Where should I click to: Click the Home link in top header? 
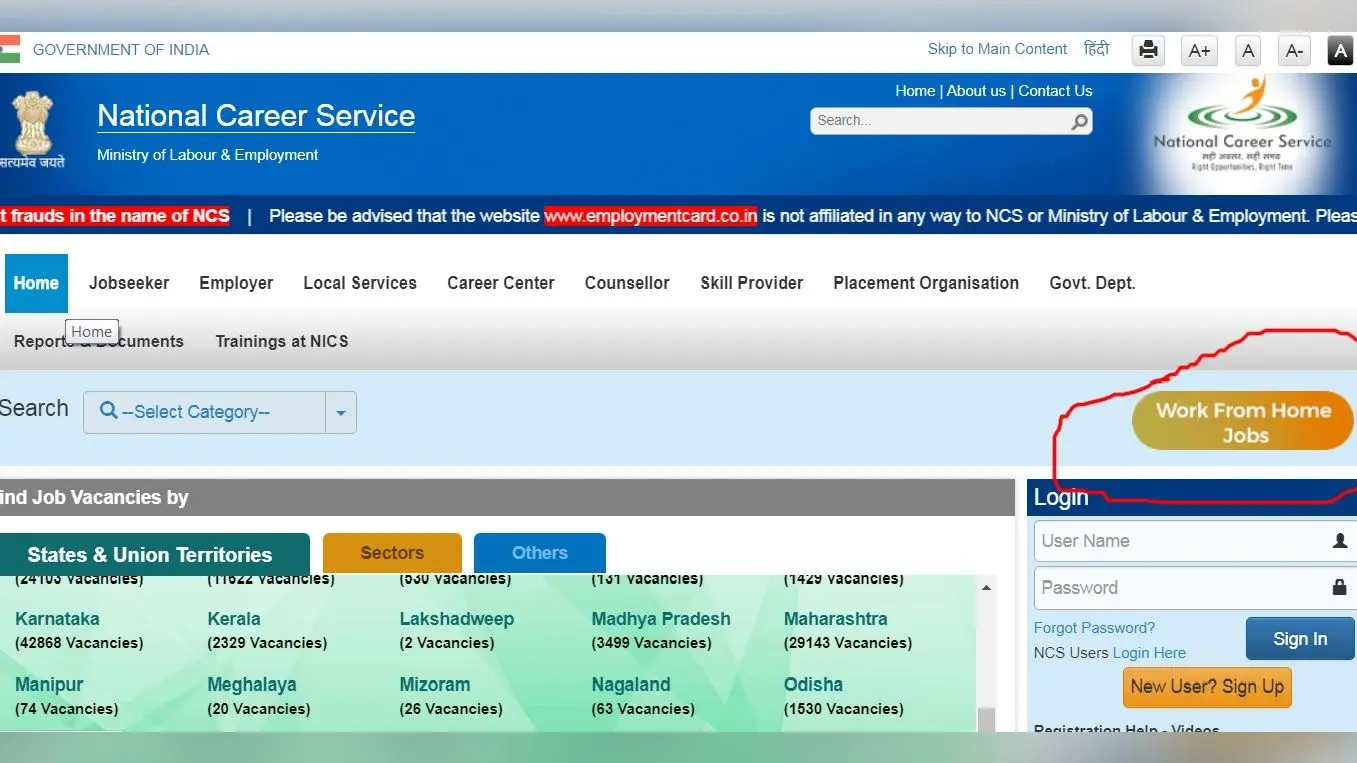[x=915, y=91]
